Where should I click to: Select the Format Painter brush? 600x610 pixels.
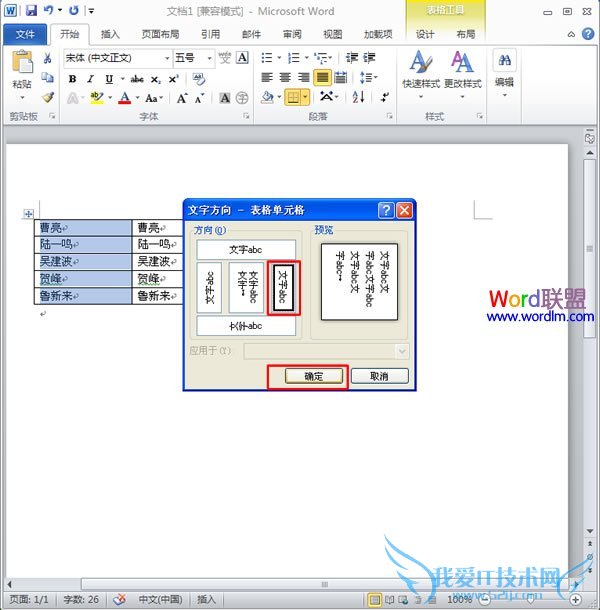(47, 97)
